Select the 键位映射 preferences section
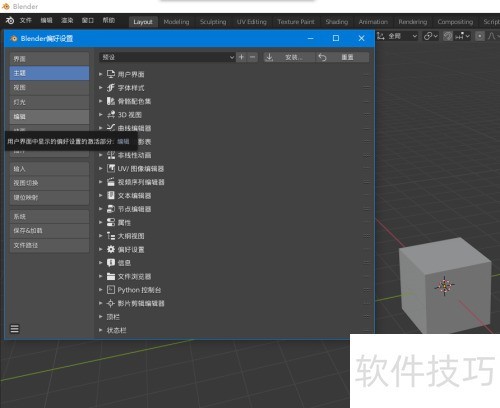This screenshot has width=500, height=408. (50, 198)
